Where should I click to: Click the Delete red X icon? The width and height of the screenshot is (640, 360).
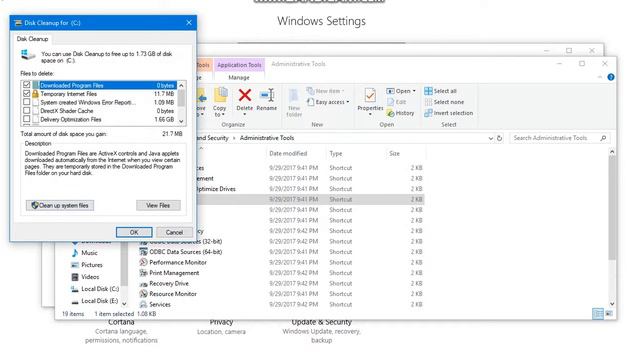pos(244,96)
